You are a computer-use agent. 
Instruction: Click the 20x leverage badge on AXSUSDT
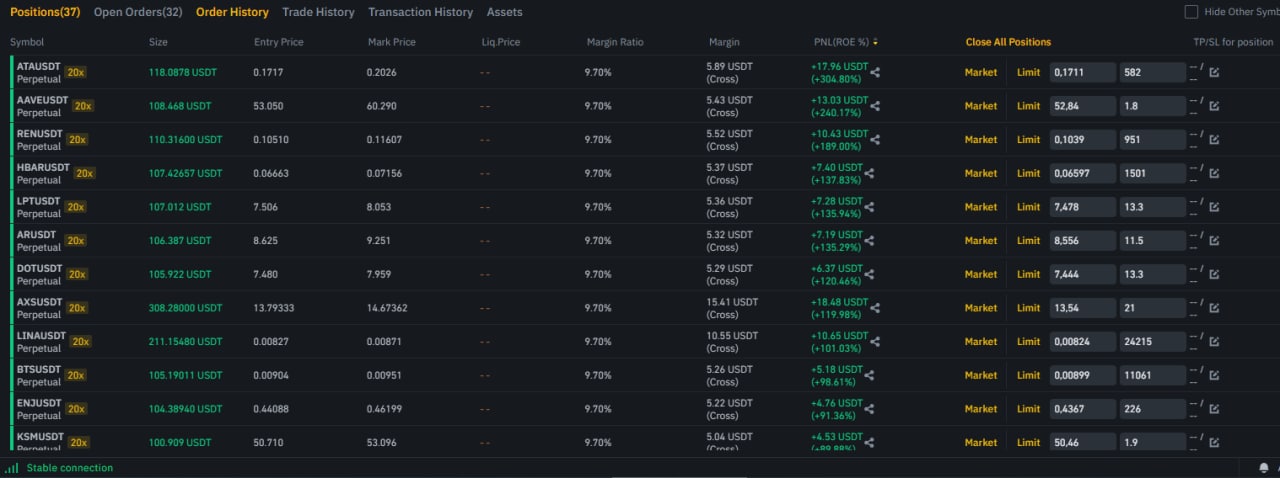click(76, 308)
